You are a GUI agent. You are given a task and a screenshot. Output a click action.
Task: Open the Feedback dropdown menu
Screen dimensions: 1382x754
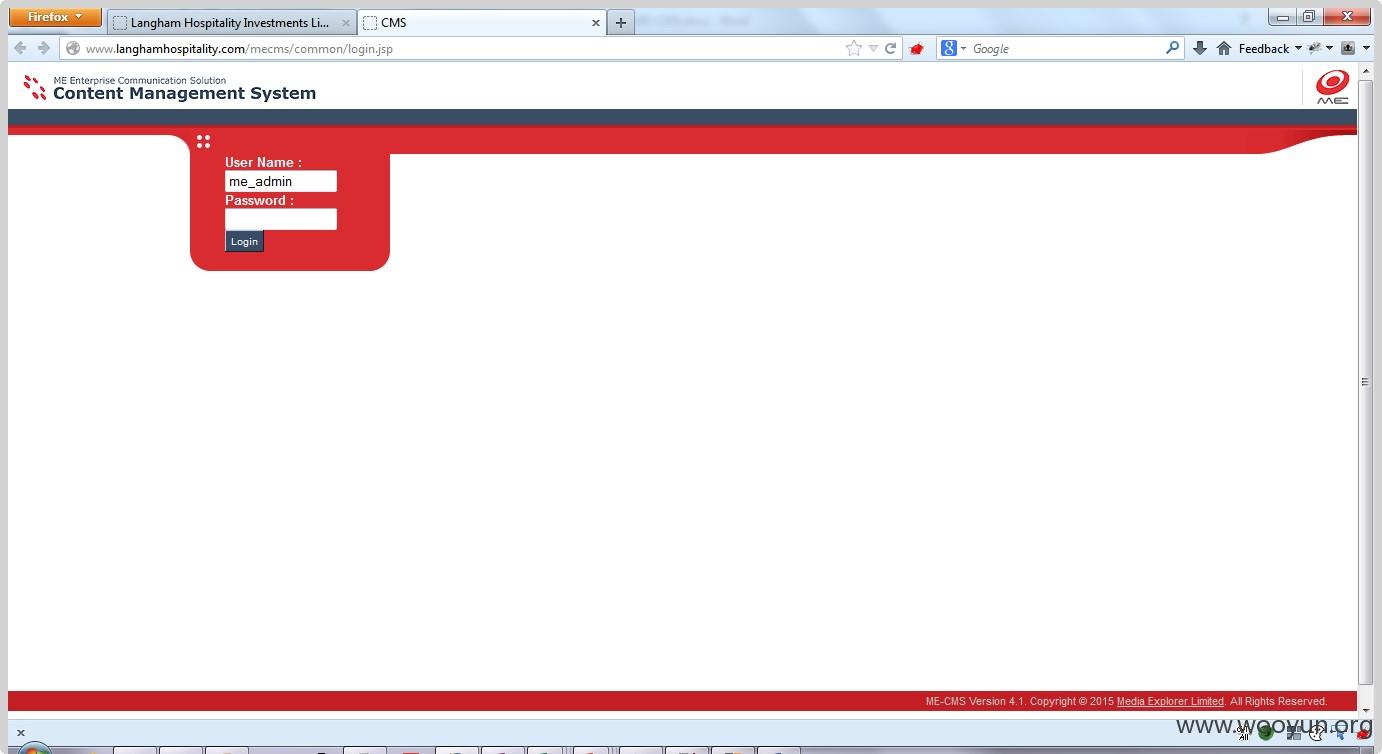[1270, 48]
